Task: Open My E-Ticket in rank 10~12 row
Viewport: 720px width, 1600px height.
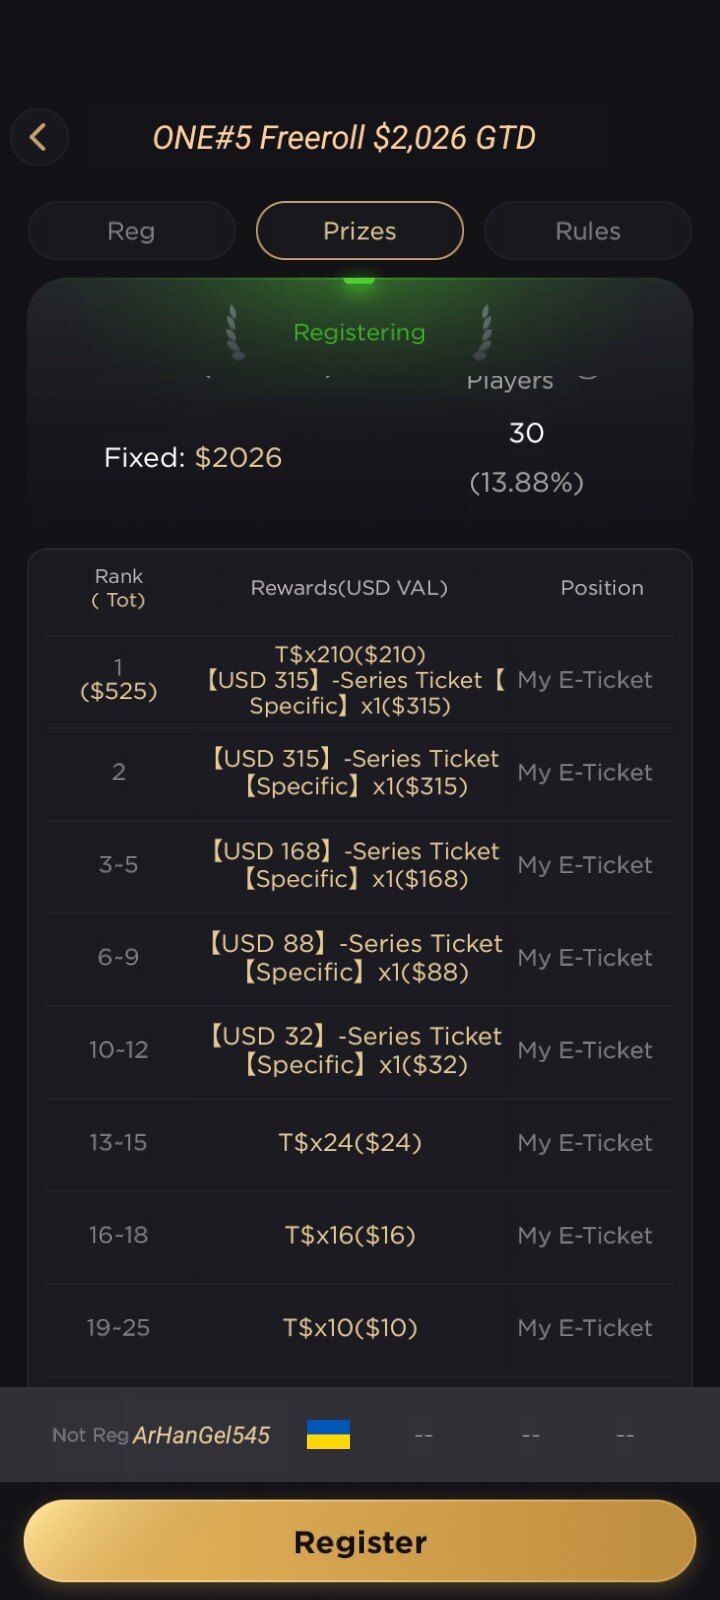Action: pos(585,1050)
